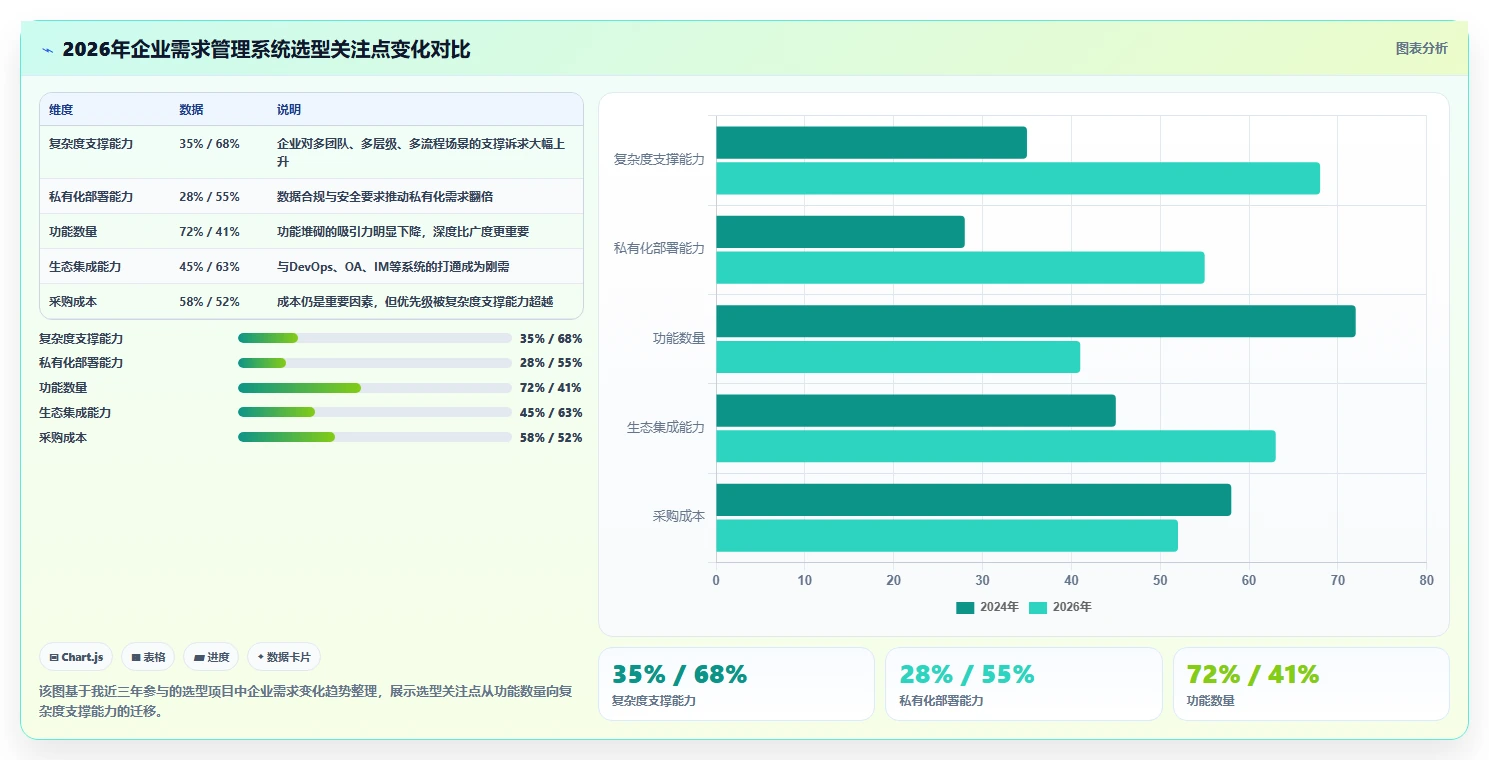
Task: Click the 2026年 bar for 私有化部署能力
Action: coord(960,268)
